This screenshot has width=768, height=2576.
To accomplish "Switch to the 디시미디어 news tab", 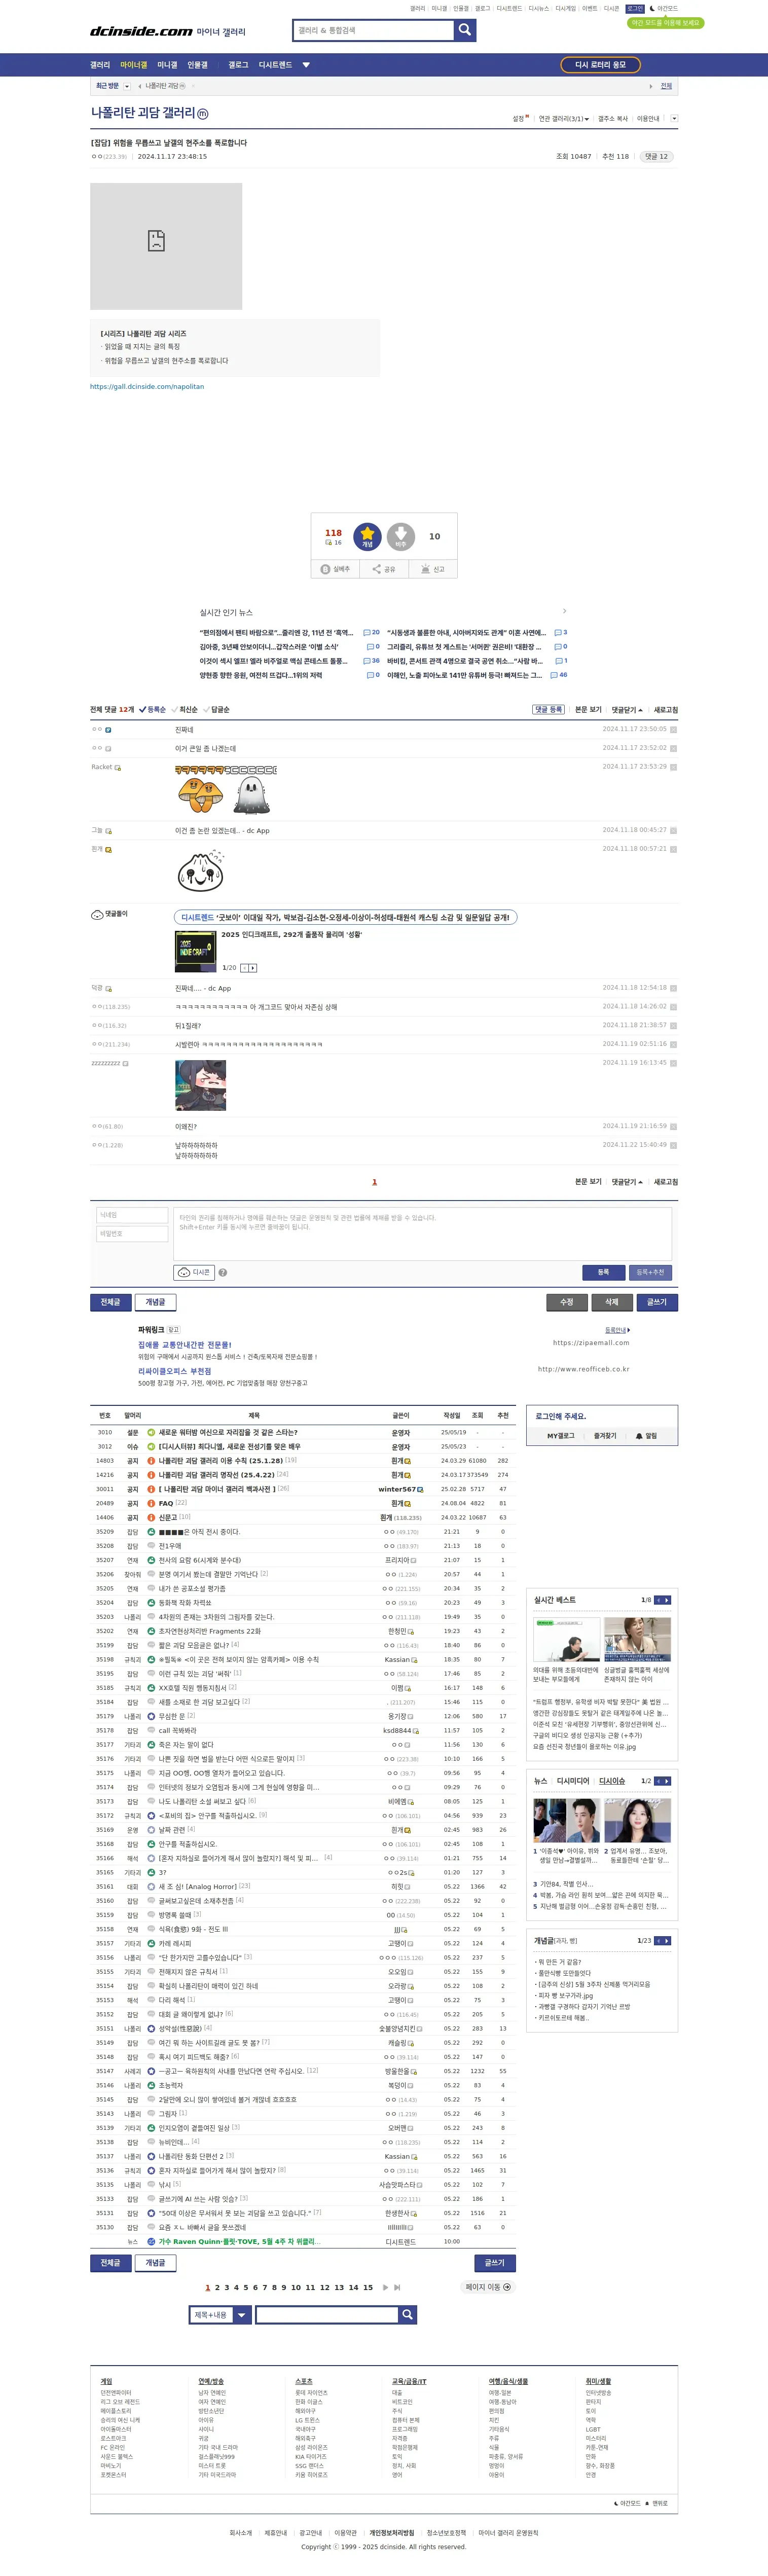I will click(x=573, y=1781).
